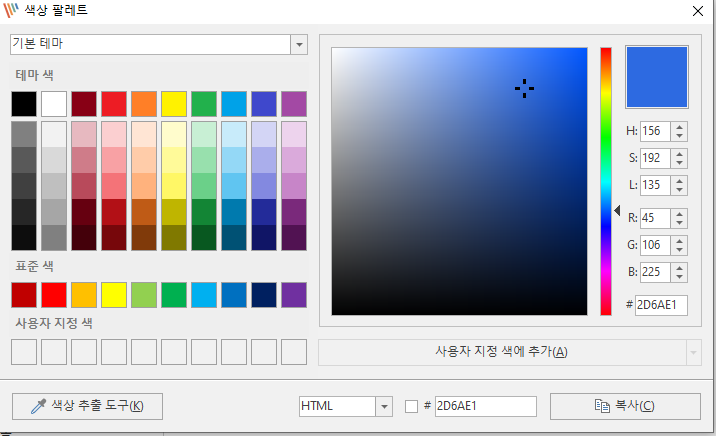Click the crosshair in the color gradient field
Image resolution: width=716 pixels, height=436 pixels.
tap(524, 89)
